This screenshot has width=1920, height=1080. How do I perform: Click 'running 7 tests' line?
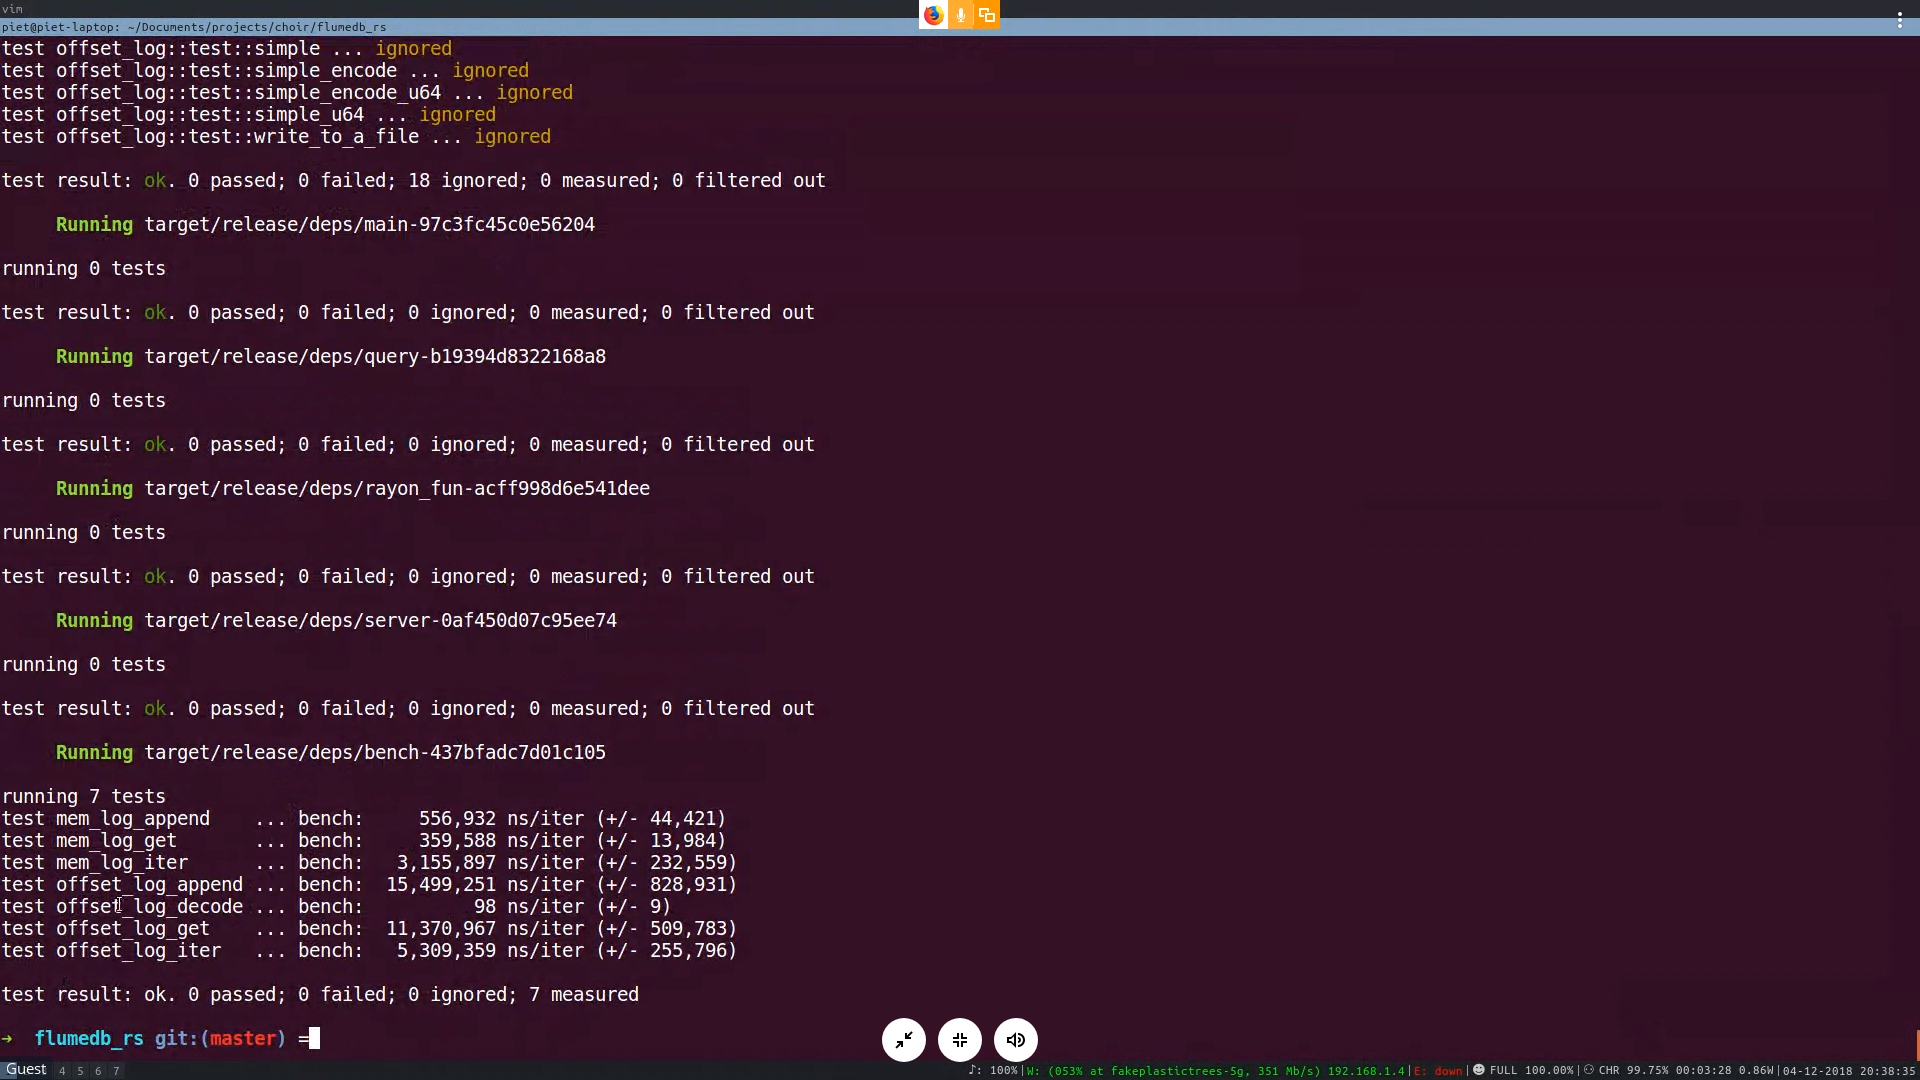pyautogui.click(x=84, y=797)
